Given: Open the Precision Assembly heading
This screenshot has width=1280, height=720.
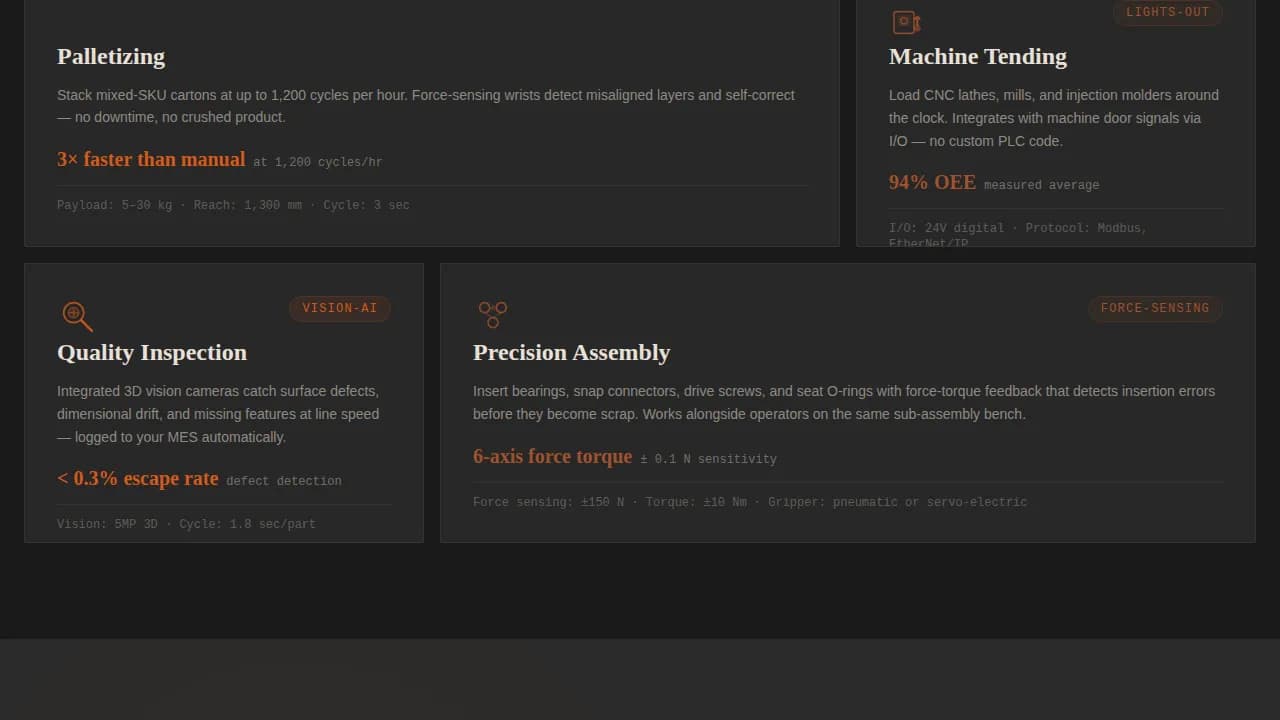Looking at the screenshot, I should pos(571,353).
